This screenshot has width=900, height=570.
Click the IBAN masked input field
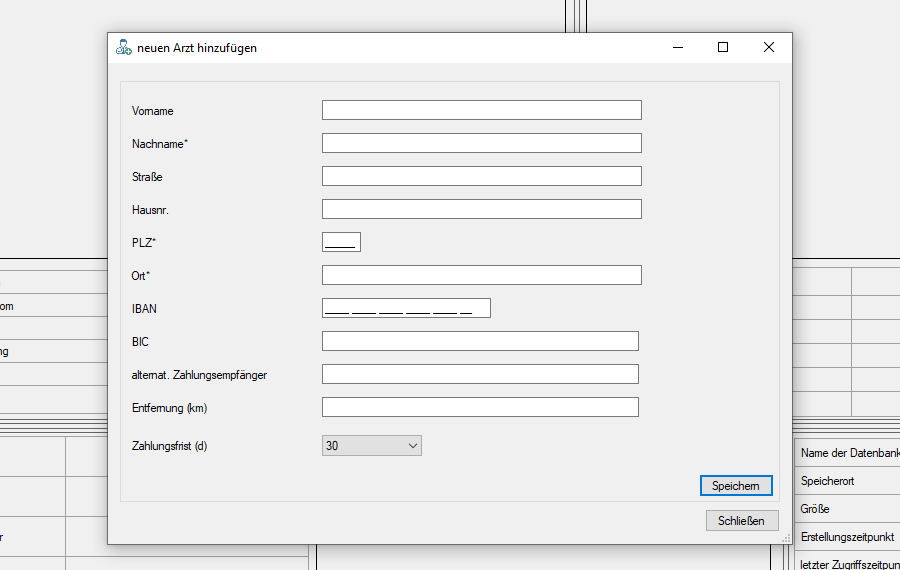pyautogui.click(x=406, y=308)
